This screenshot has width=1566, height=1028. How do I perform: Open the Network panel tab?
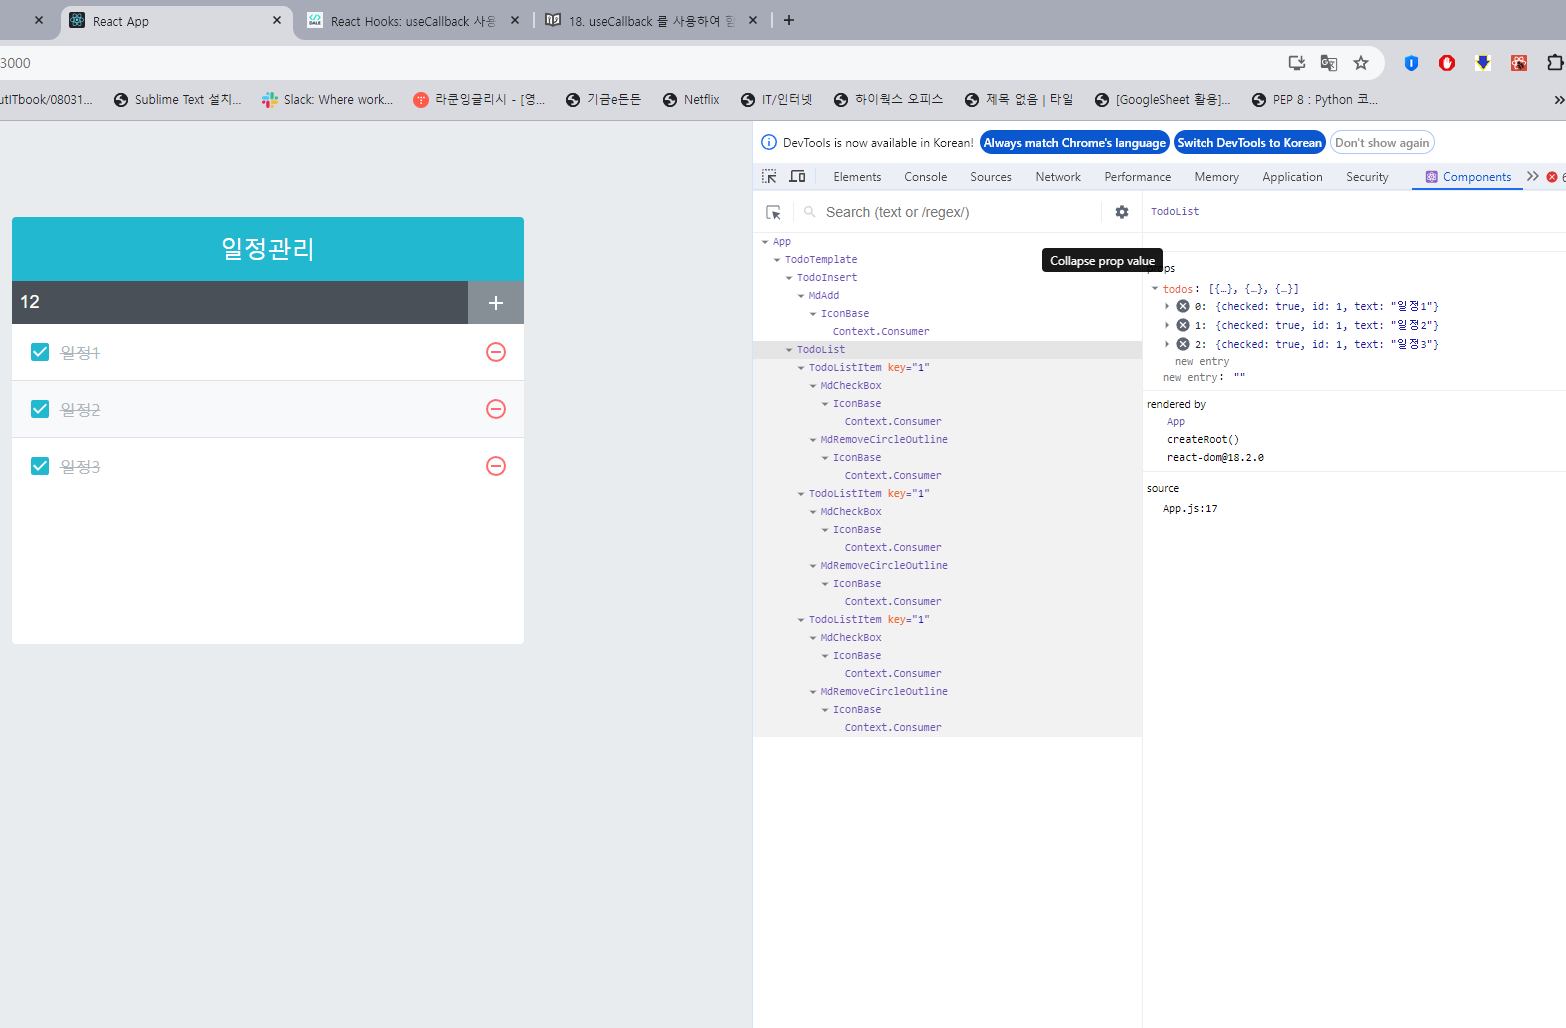click(x=1058, y=177)
